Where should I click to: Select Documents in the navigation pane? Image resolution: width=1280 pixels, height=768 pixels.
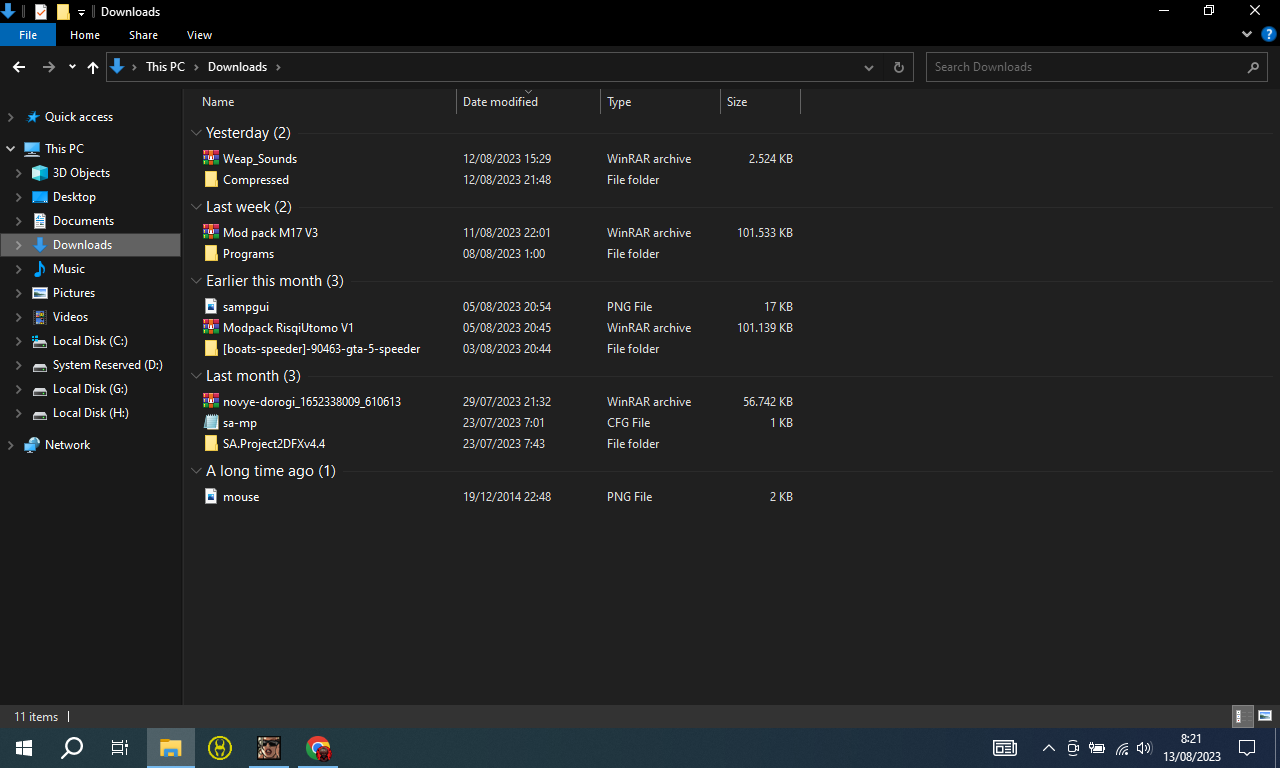[x=83, y=221]
